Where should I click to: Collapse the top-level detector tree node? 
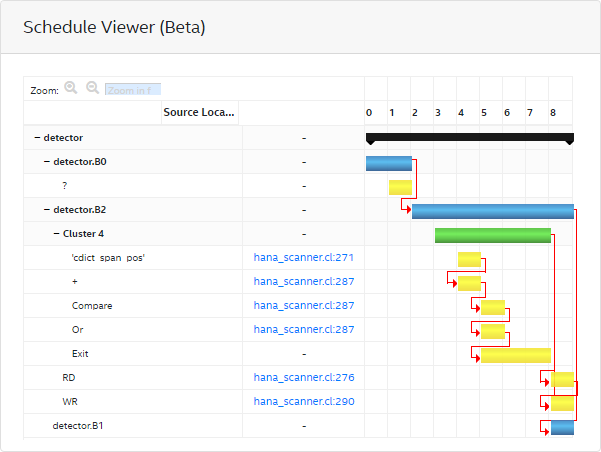tap(37, 138)
